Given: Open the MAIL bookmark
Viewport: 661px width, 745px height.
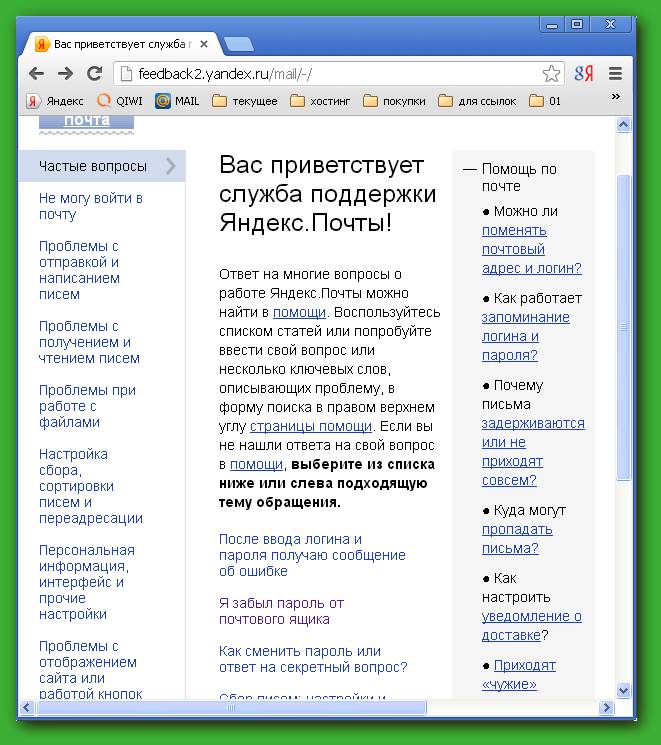Looking at the screenshot, I should coord(177,101).
